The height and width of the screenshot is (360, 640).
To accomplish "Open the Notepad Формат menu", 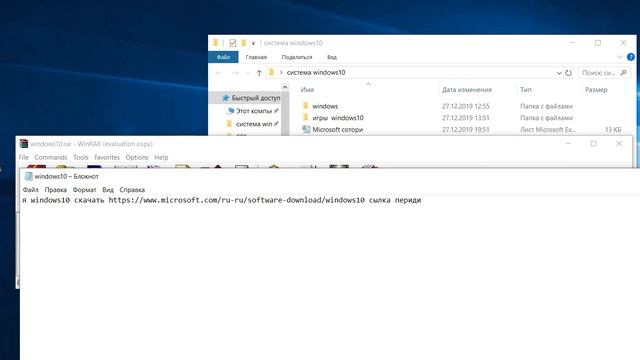I will (x=84, y=190).
